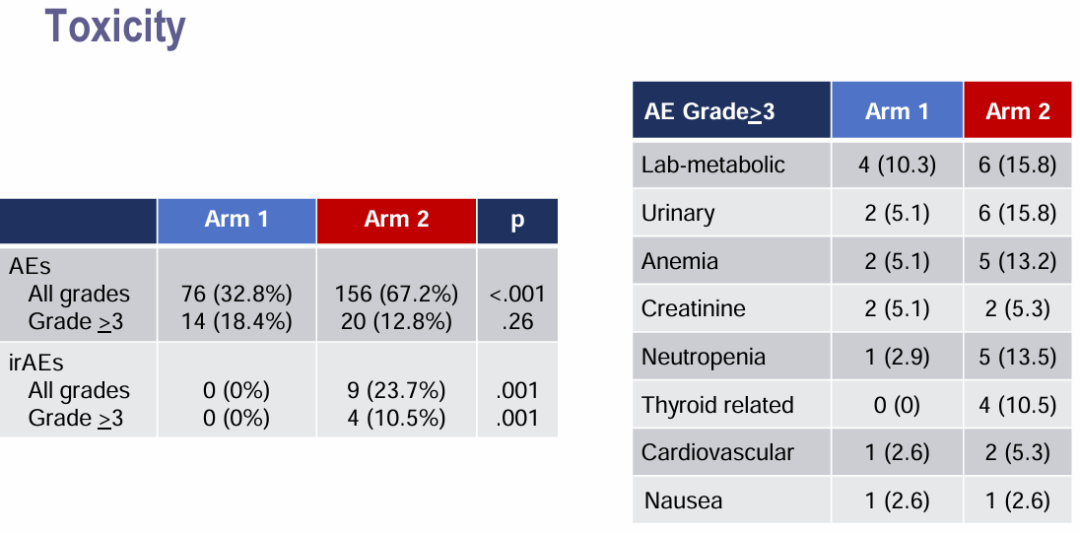Click the irAEs row heading
The width and height of the screenshot is (1080, 533).
coord(36,364)
